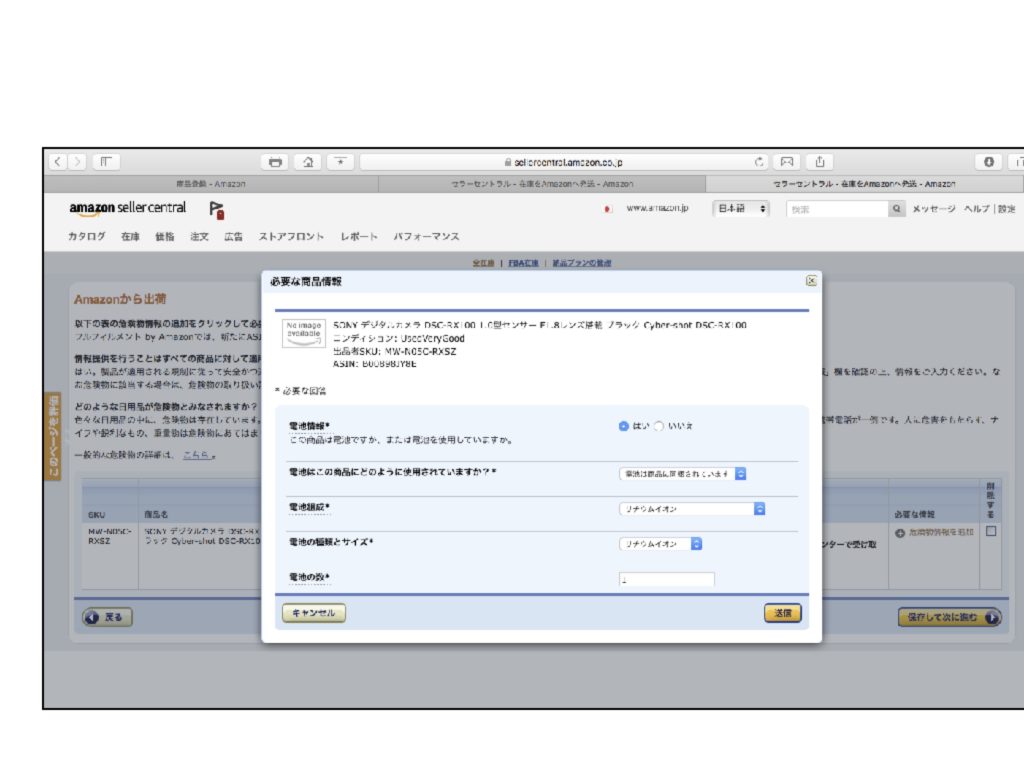Click the Amazonから出荷 heading
Viewport: 1024px width, 768px height.
(x=120, y=299)
